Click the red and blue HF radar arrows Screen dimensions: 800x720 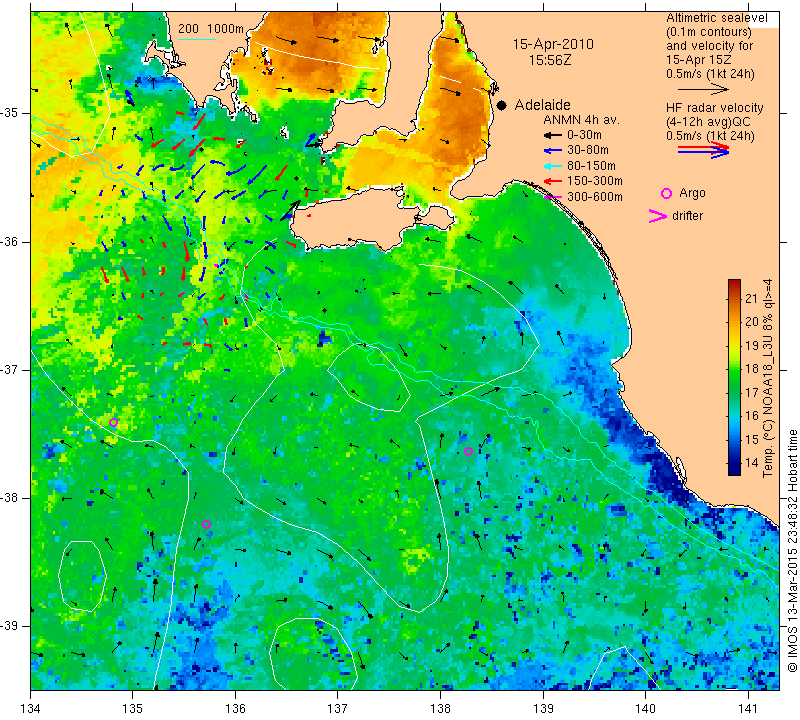point(703,150)
